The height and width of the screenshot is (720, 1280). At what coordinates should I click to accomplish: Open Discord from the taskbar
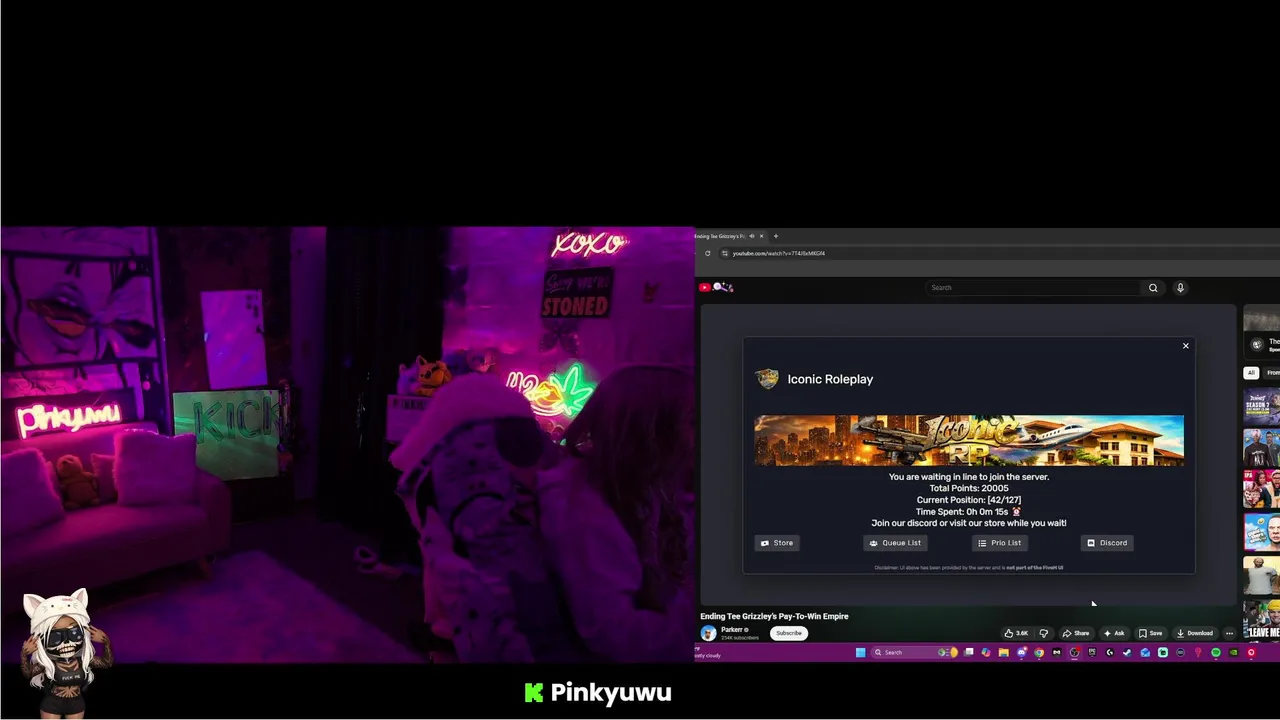click(1022, 652)
